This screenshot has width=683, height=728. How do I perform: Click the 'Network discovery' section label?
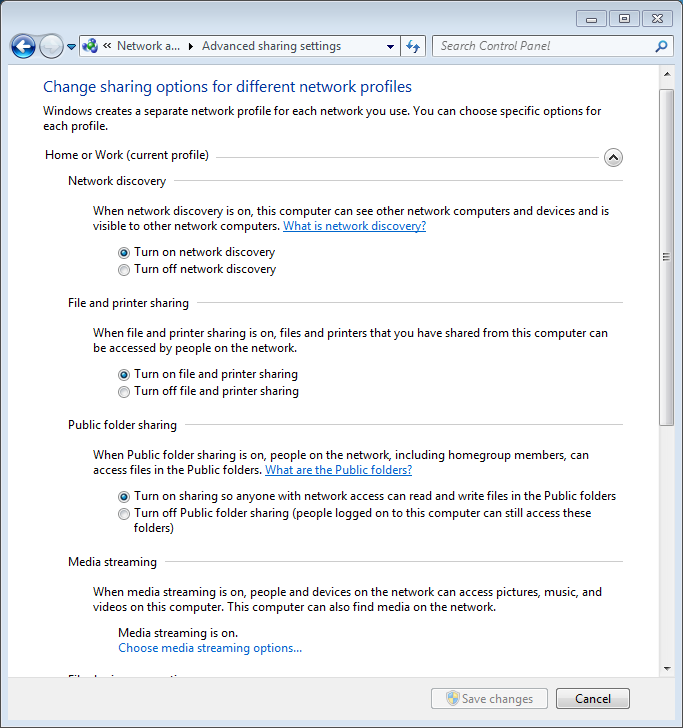click(x=117, y=181)
